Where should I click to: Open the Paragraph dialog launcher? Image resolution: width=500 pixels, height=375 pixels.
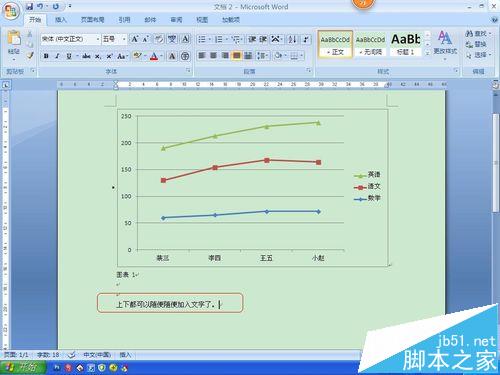309,70
